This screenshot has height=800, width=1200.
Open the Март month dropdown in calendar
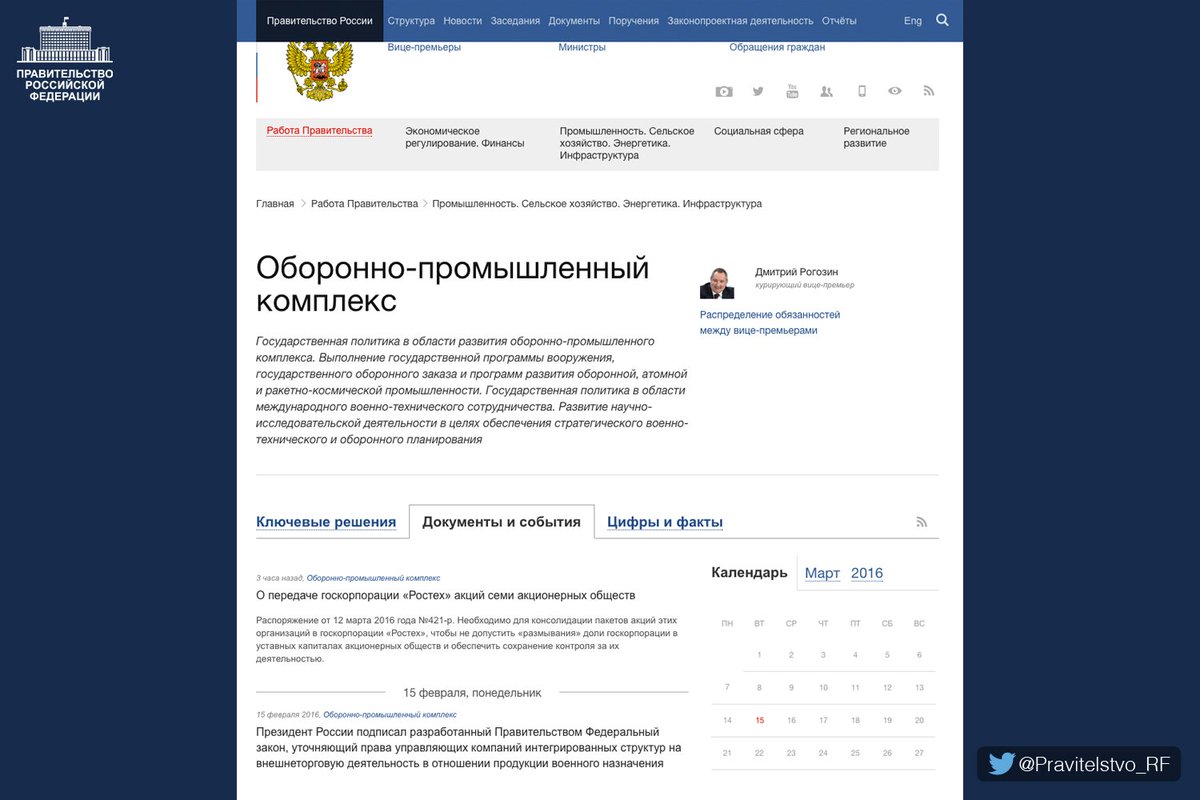pyautogui.click(x=822, y=573)
